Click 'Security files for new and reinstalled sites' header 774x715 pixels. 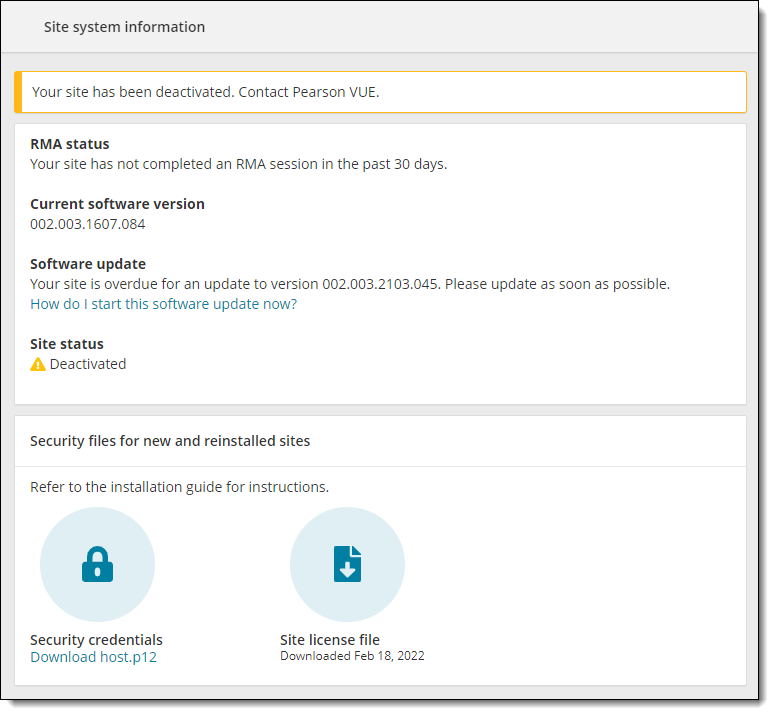170,440
